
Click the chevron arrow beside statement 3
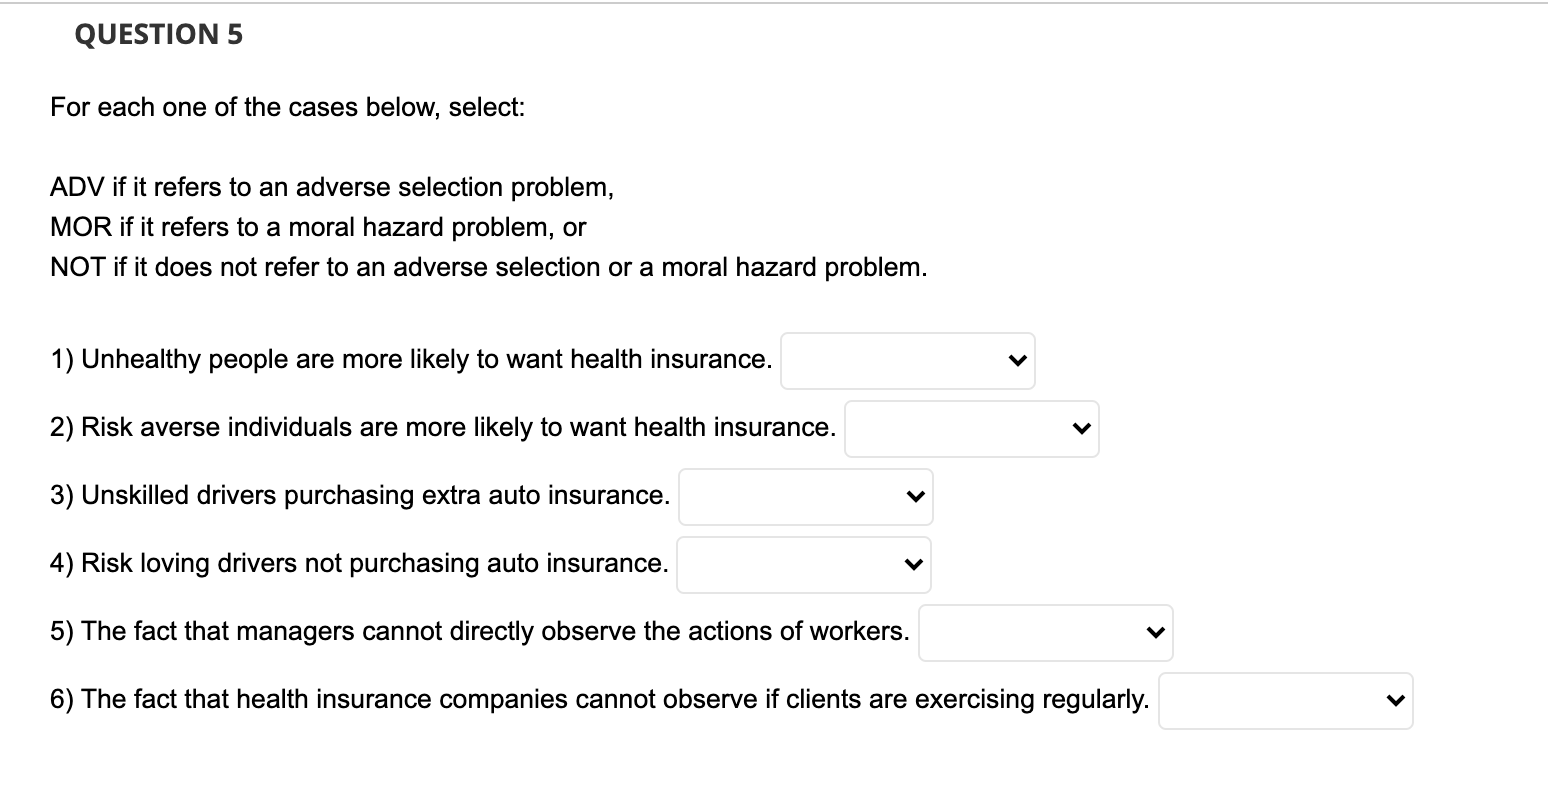point(914,497)
